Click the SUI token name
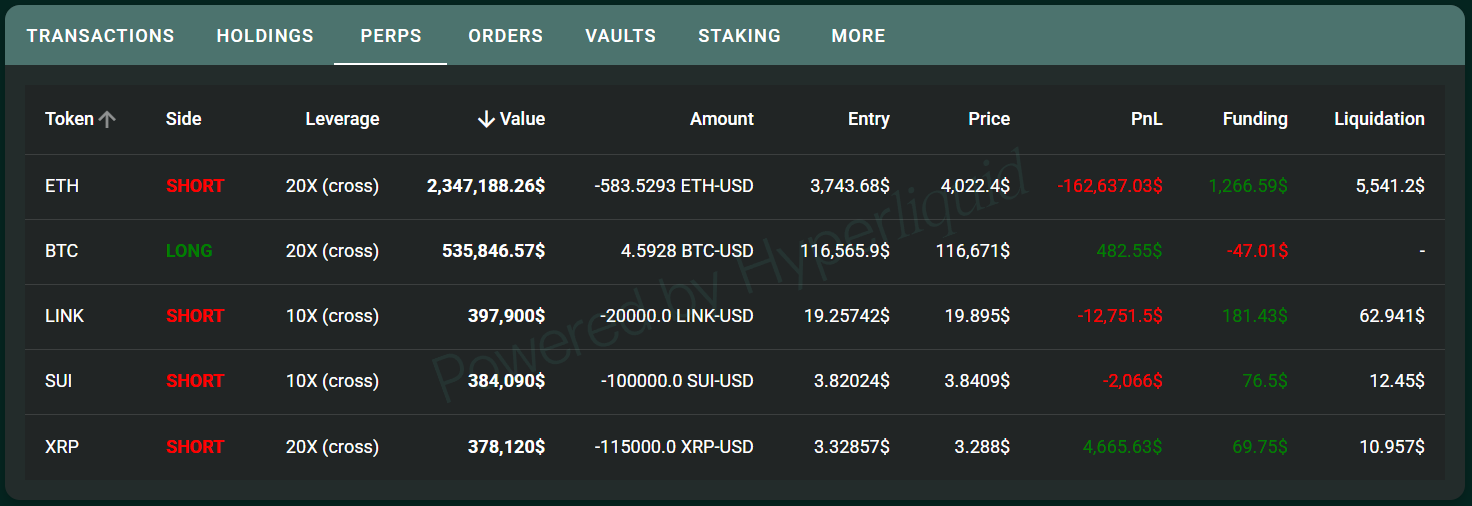Image resolution: width=1472 pixels, height=506 pixels. 59,381
